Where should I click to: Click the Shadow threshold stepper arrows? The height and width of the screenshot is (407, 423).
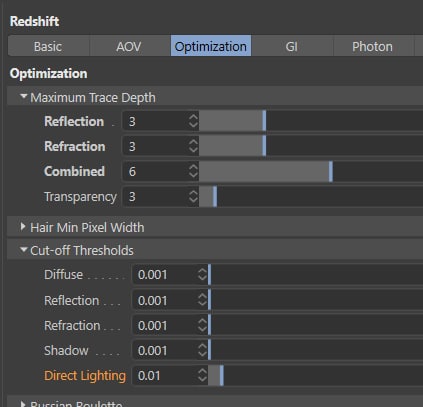(x=202, y=350)
